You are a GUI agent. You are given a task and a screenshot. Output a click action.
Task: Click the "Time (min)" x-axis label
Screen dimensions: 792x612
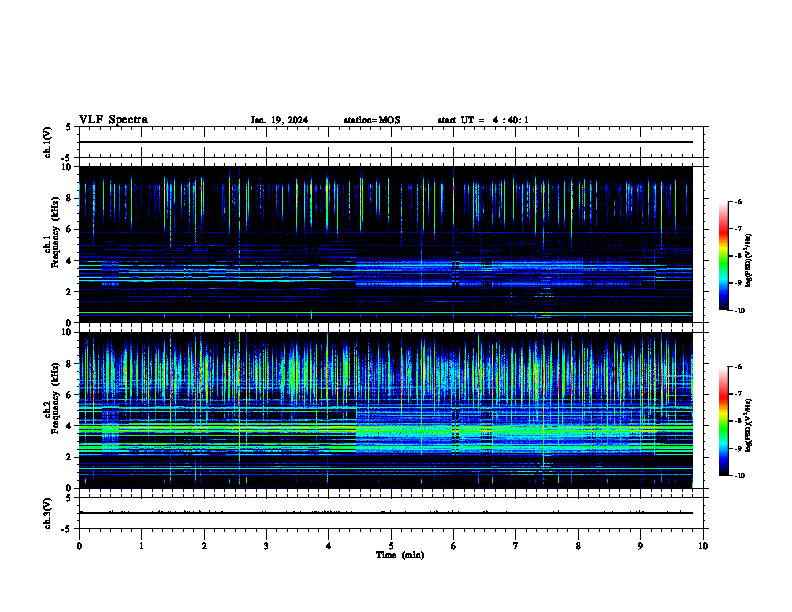[x=400, y=555]
